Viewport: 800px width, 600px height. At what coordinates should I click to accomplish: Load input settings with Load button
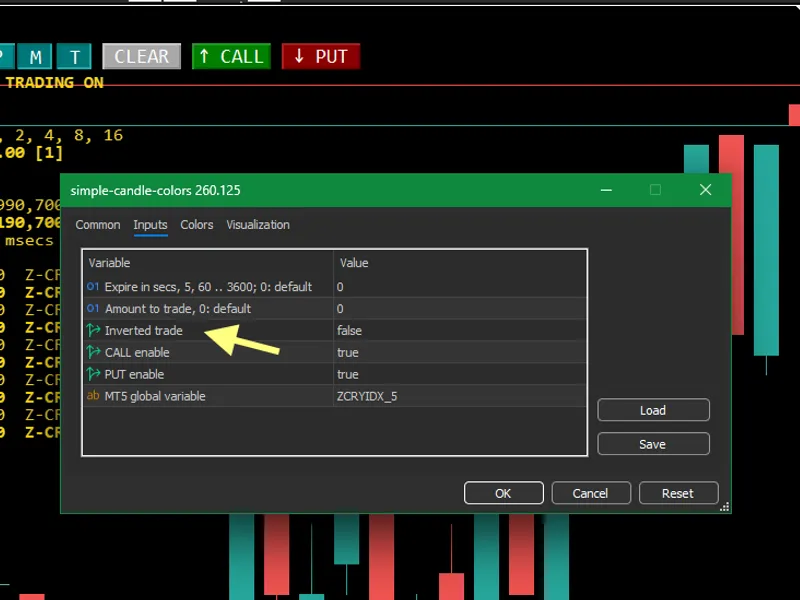click(653, 410)
